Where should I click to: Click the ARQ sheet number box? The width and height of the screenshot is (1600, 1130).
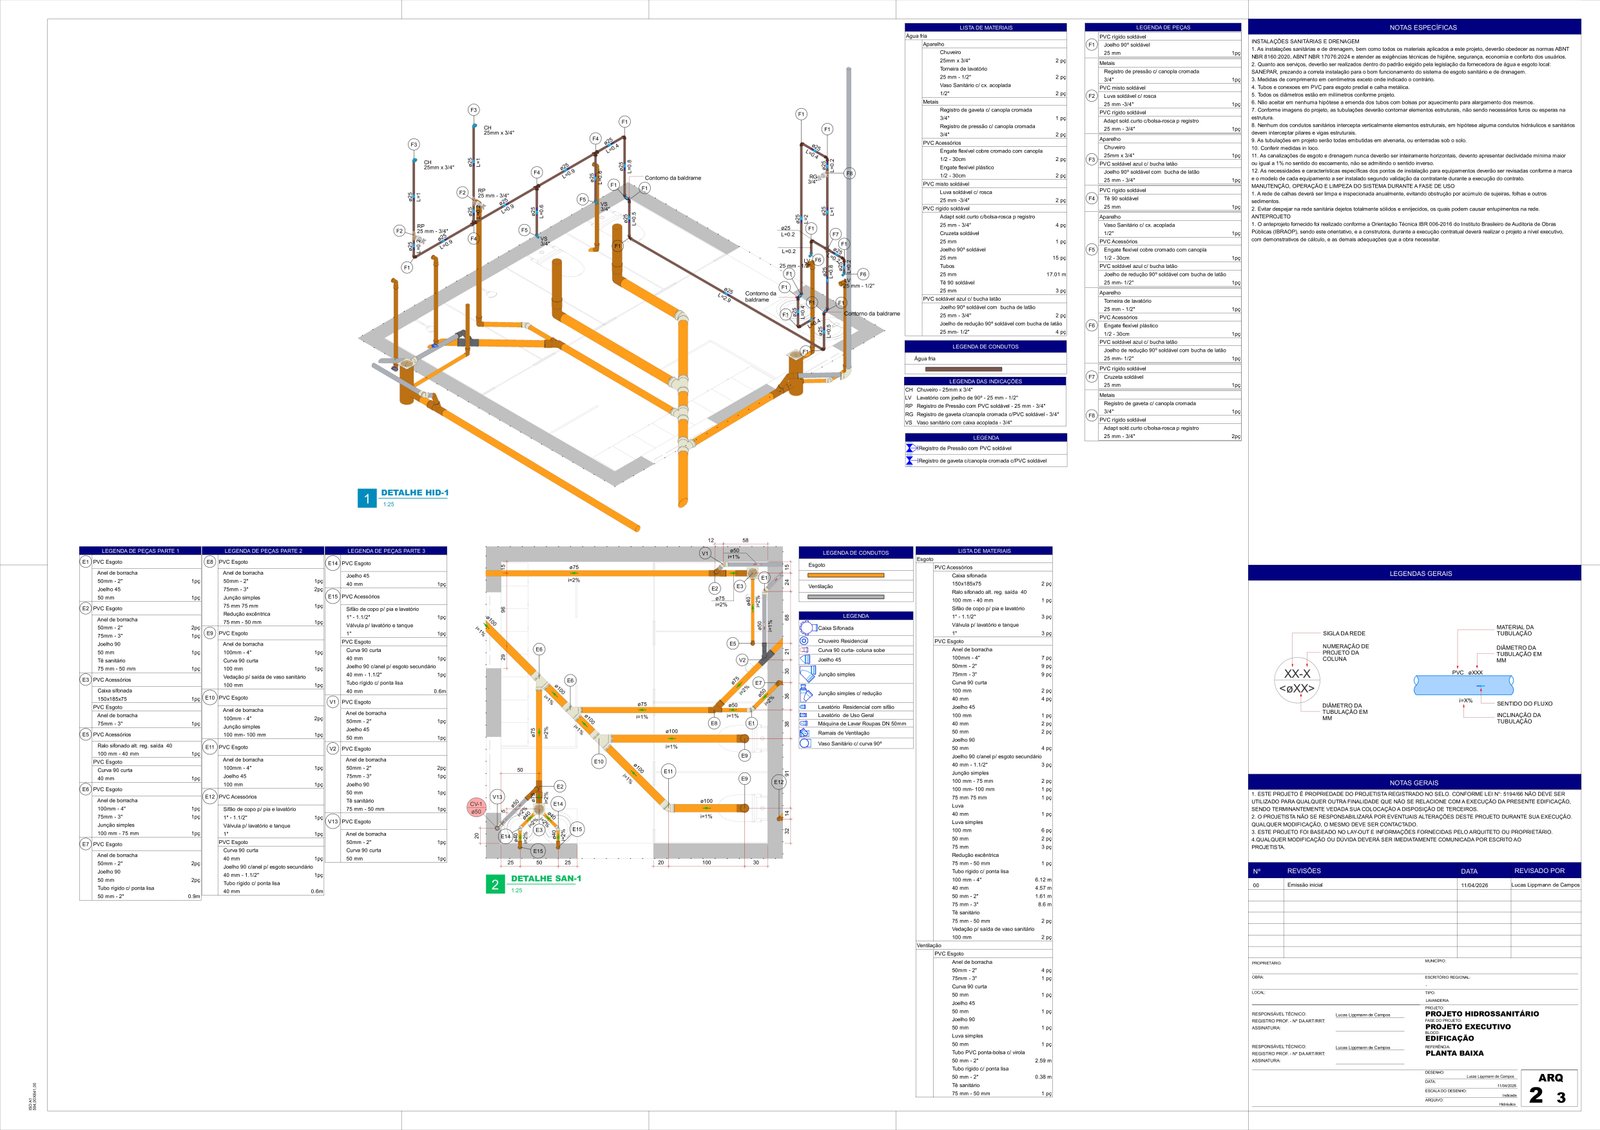pyautogui.click(x=1551, y=1088)
